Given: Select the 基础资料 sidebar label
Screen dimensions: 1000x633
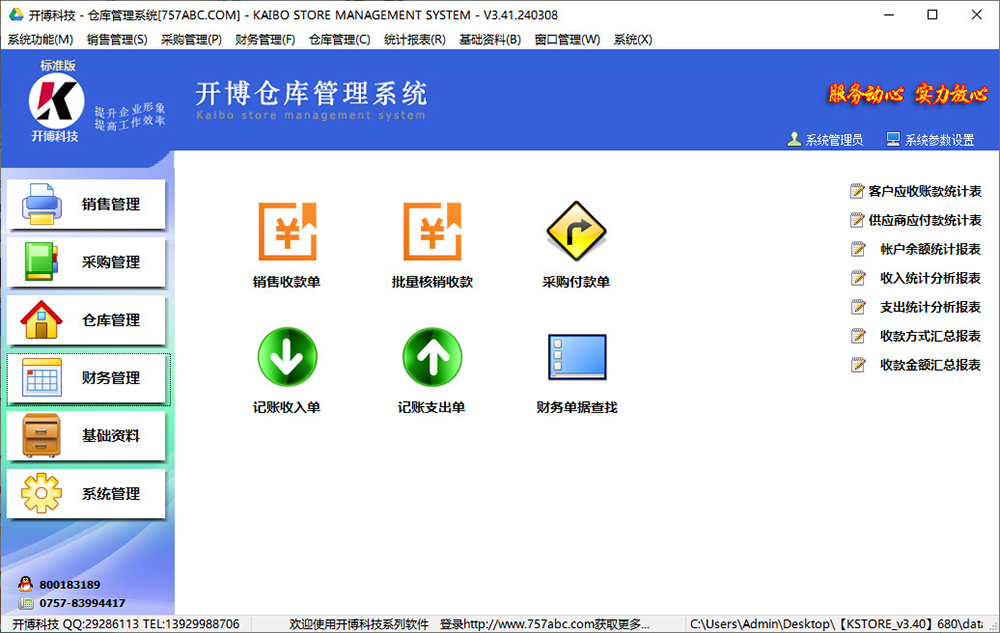Looking at the screenshot, I should [x=111, y=436].
